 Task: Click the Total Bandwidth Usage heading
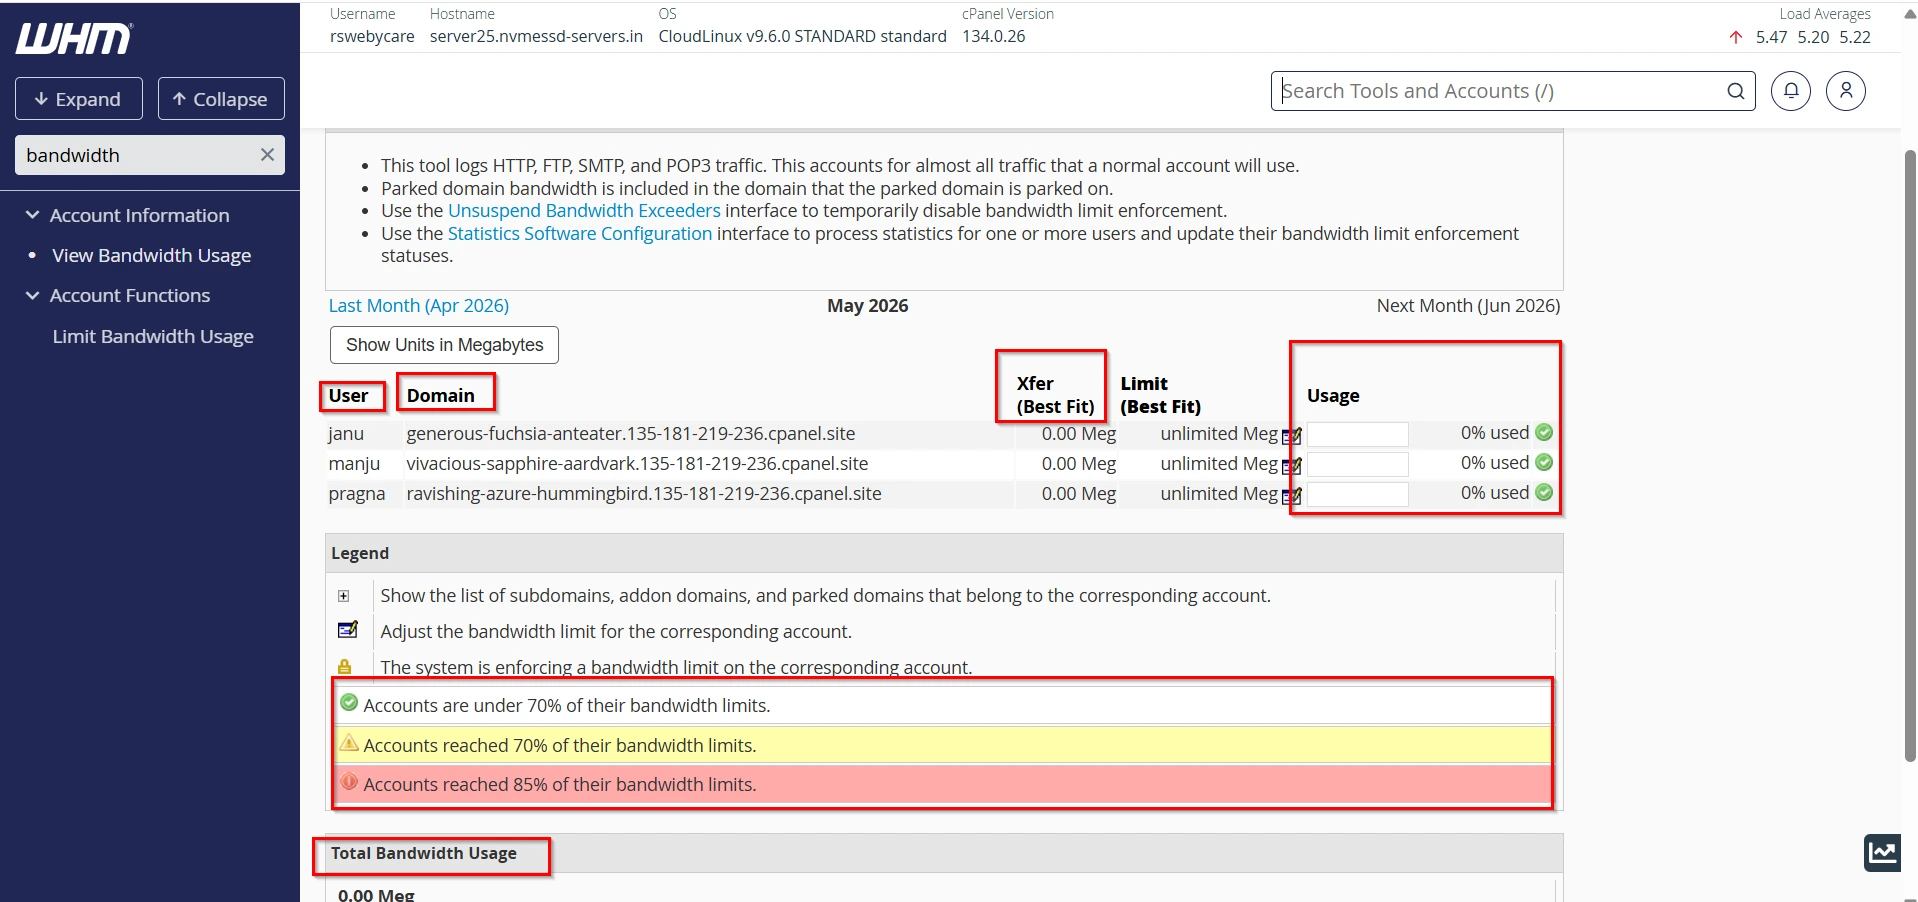click(424, 853)
